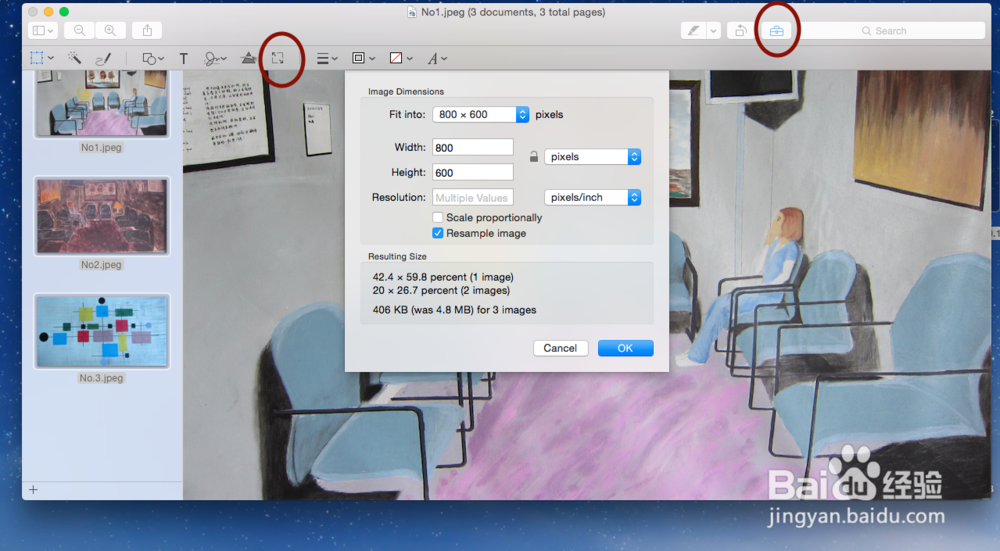Click the 42.4 × 59.8 percent text
The image size is (1000, 551).
click(443, 277)
